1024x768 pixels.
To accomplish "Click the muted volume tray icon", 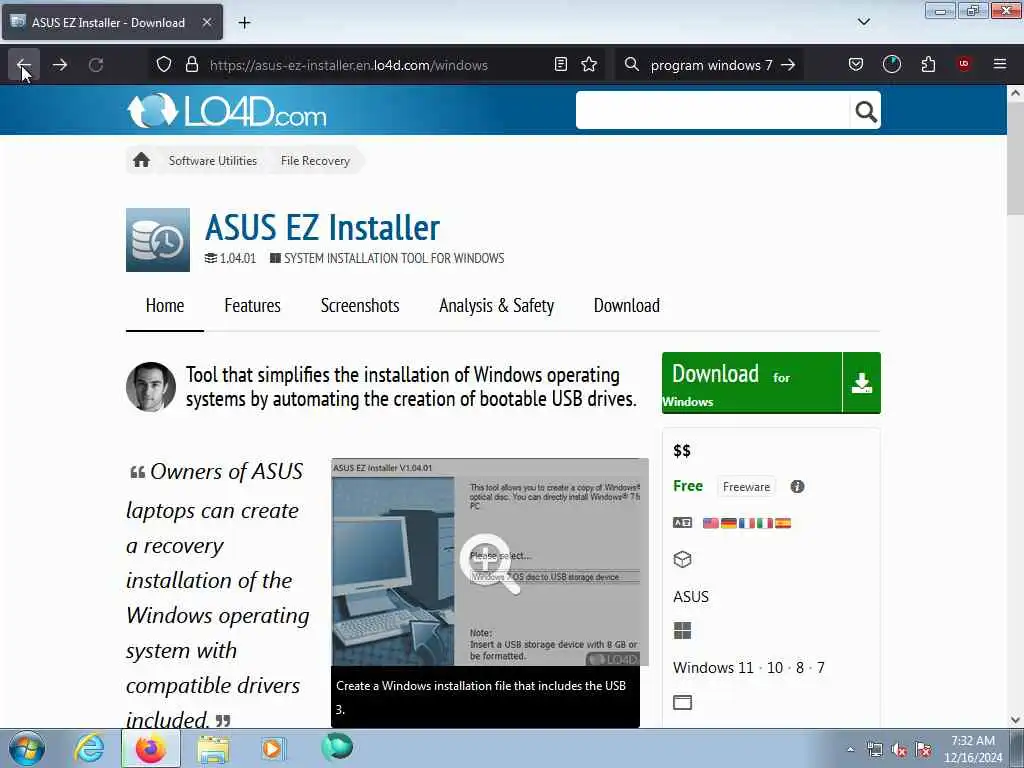I will coord(899,750).
